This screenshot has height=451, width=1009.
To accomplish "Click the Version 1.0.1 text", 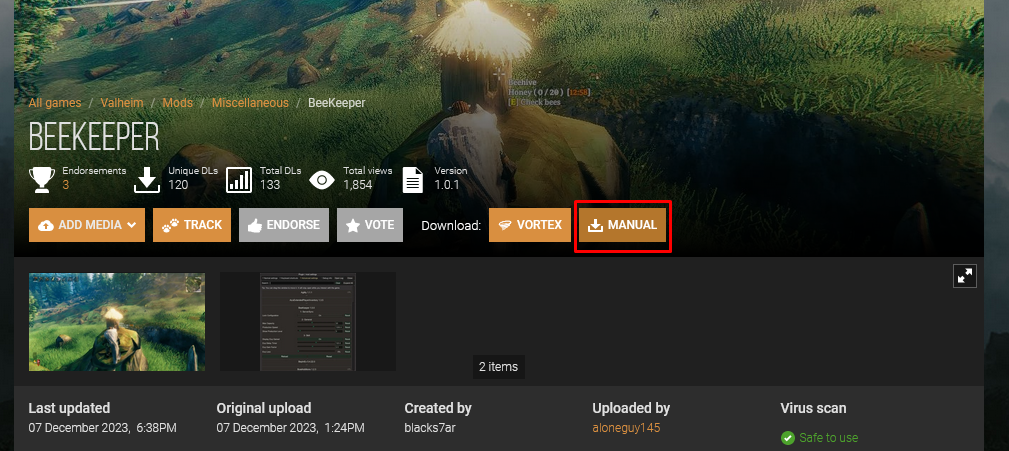I will coord(447,185).
